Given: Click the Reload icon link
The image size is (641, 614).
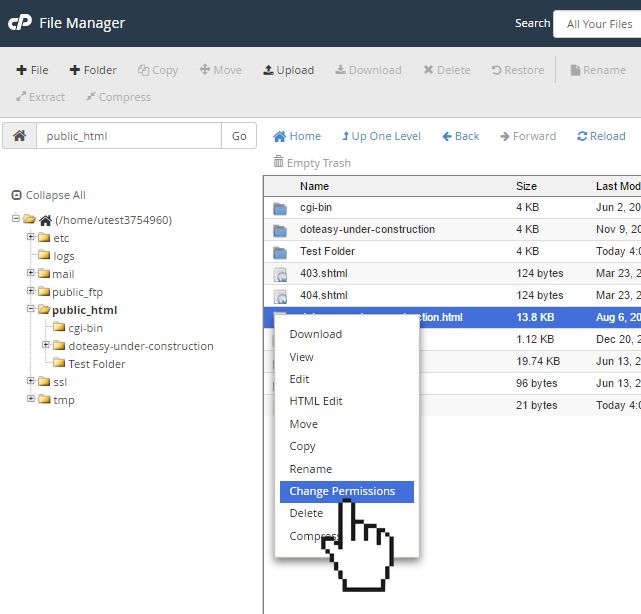Looking at the screenshot, I should (601, 136).
